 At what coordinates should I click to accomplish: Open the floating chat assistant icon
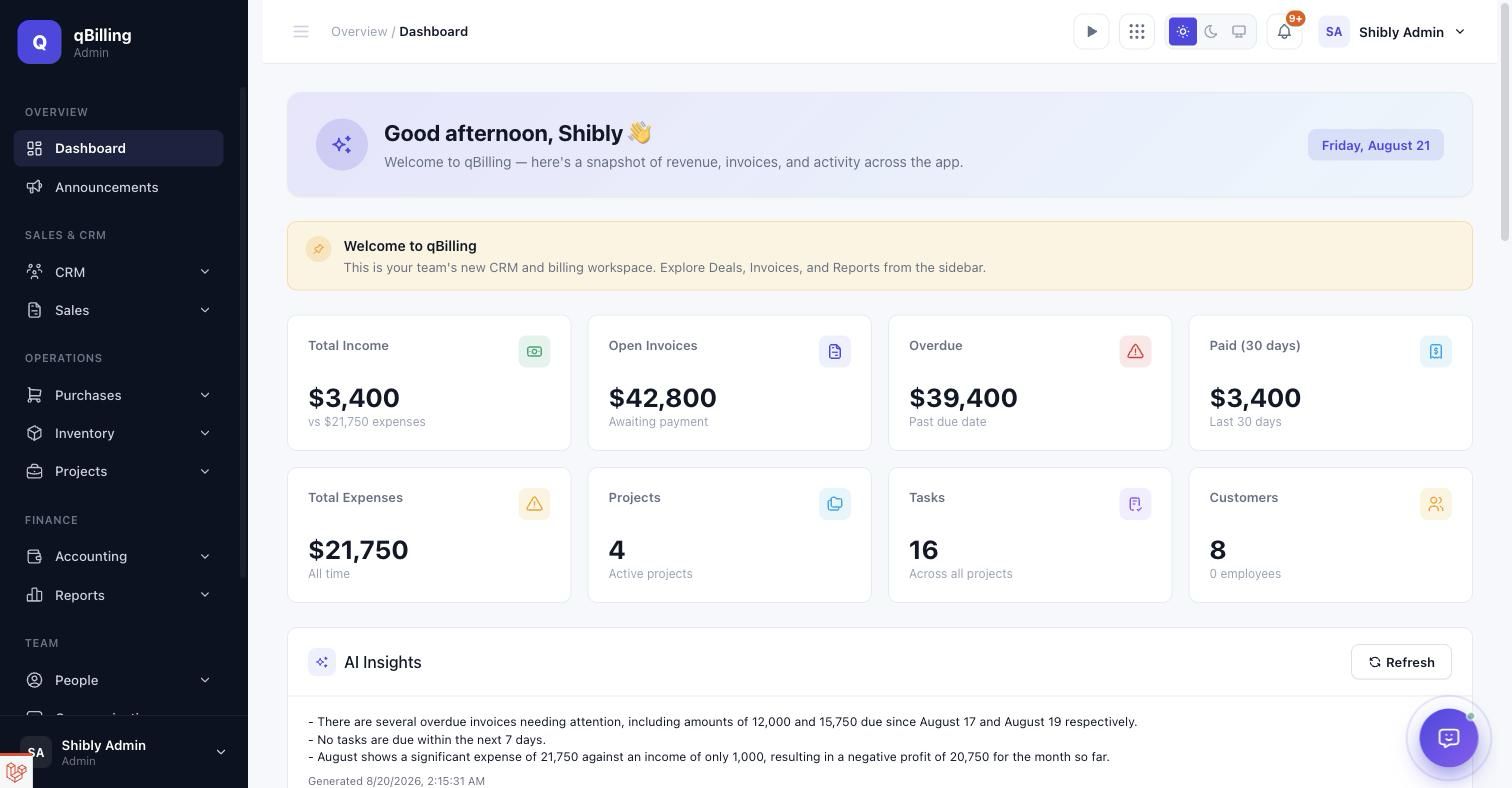point(1449,738)
